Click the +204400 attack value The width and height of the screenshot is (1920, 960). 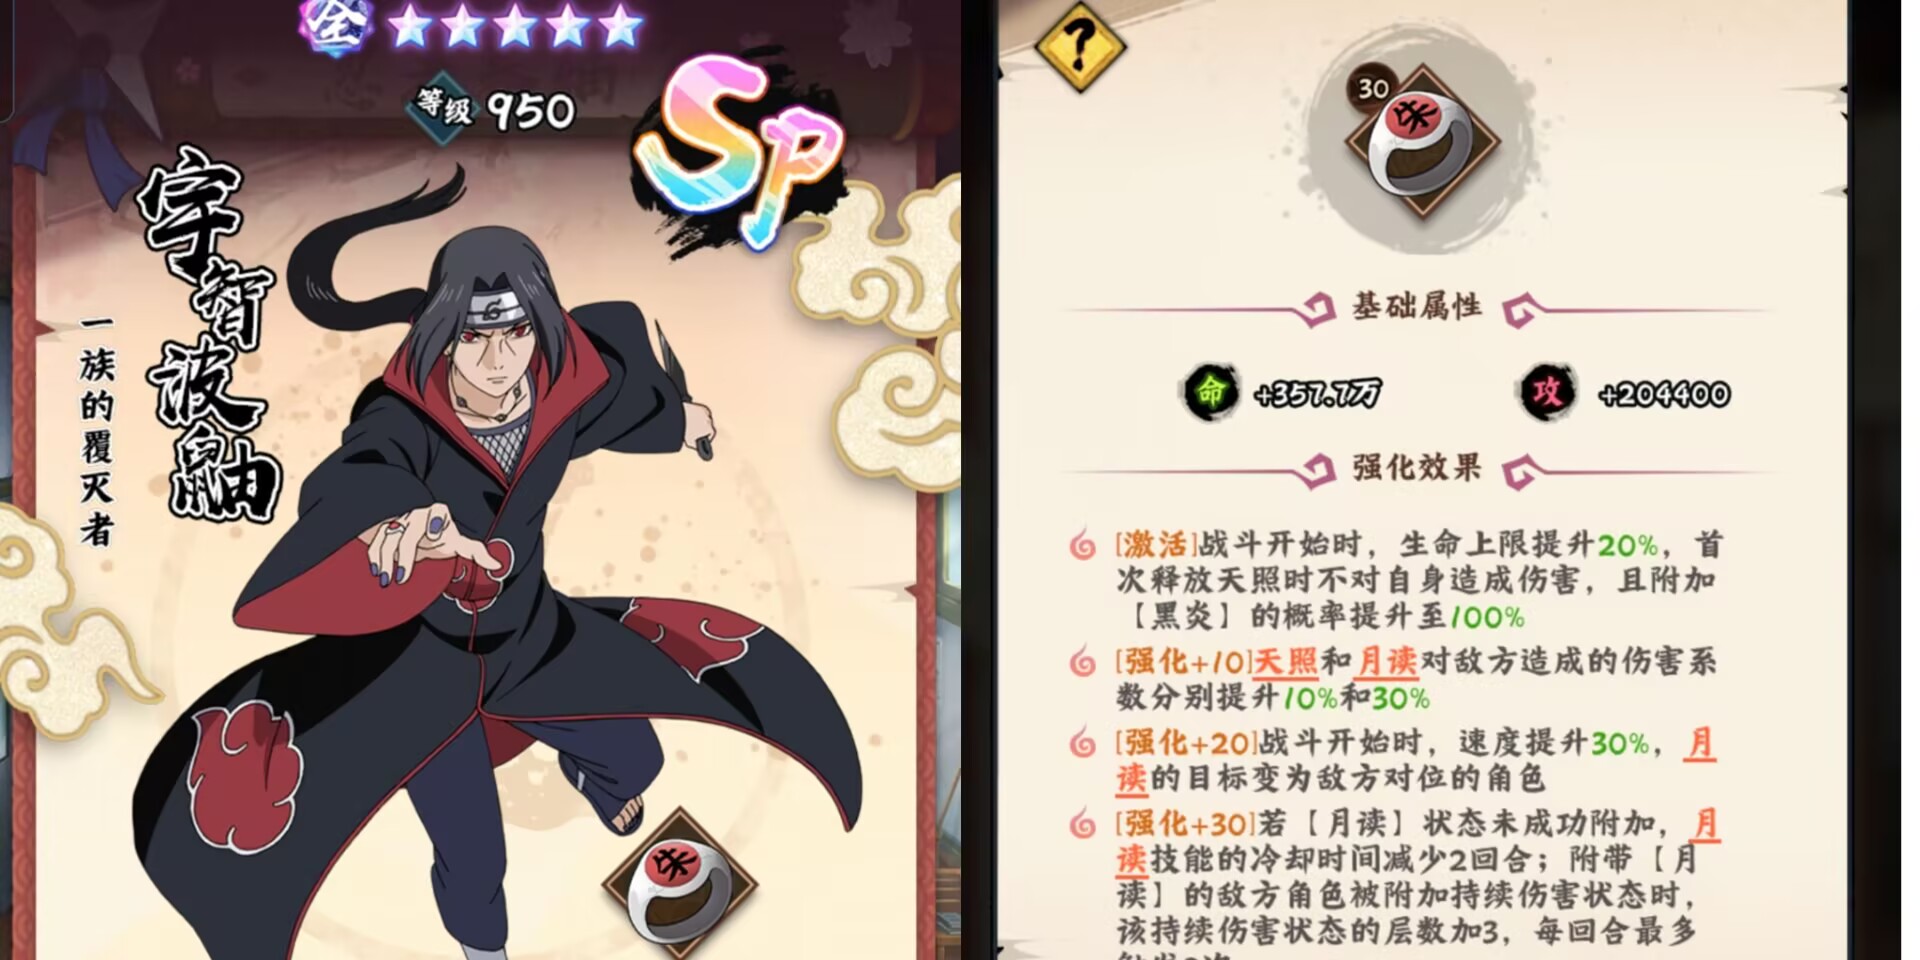(1664, 395)
